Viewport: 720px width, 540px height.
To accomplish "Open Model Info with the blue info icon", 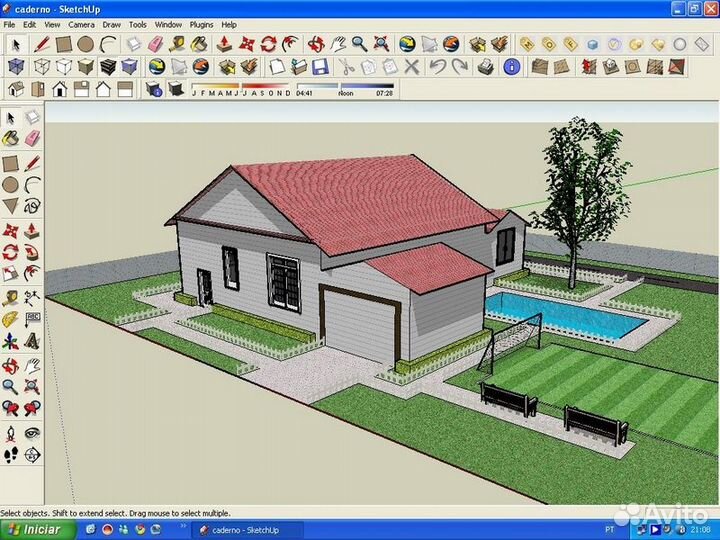I will 511,67.
